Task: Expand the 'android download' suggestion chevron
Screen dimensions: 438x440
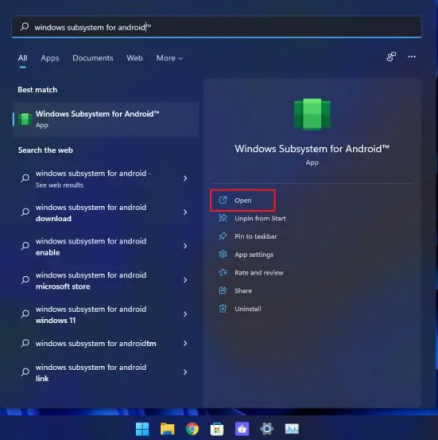Action: (x=185, y=212)
